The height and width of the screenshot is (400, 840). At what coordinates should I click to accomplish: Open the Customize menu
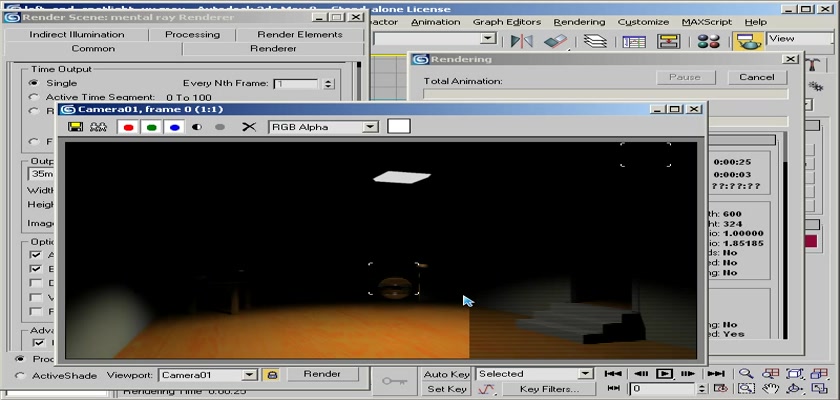[x=643, y=22]
